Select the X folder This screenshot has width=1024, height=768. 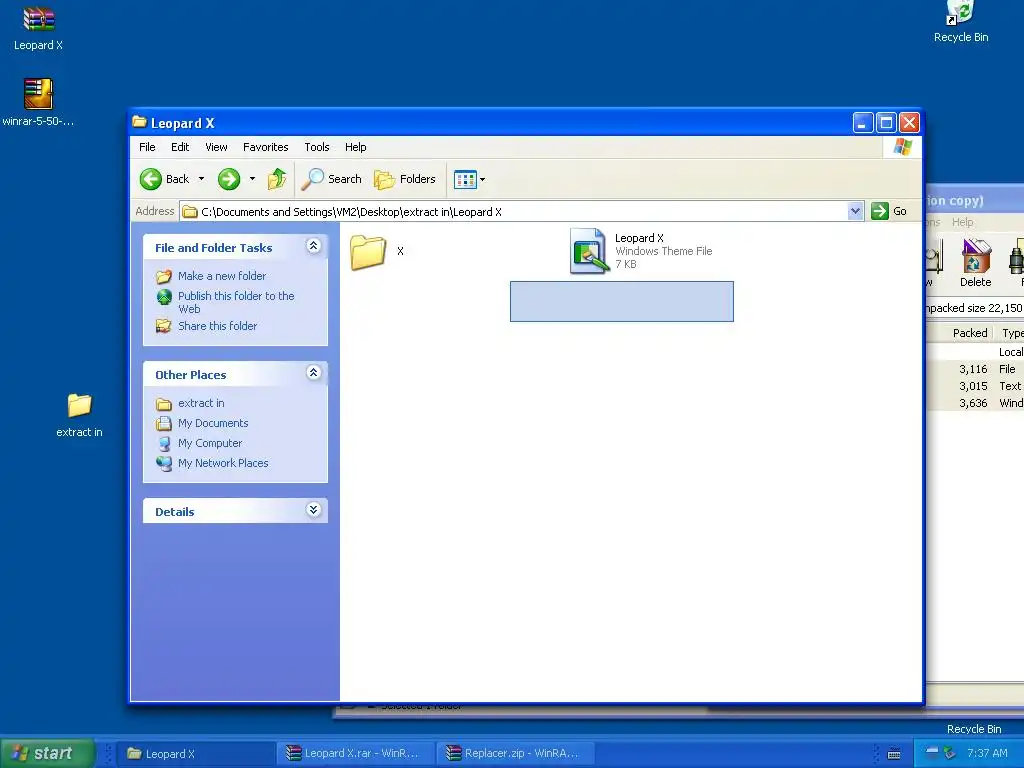[377, 251]
